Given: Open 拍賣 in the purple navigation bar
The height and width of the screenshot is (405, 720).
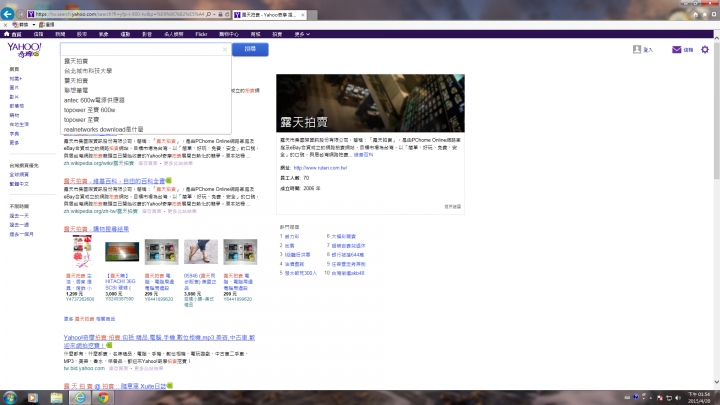Looking at the screenshot, I should point(277,34).
